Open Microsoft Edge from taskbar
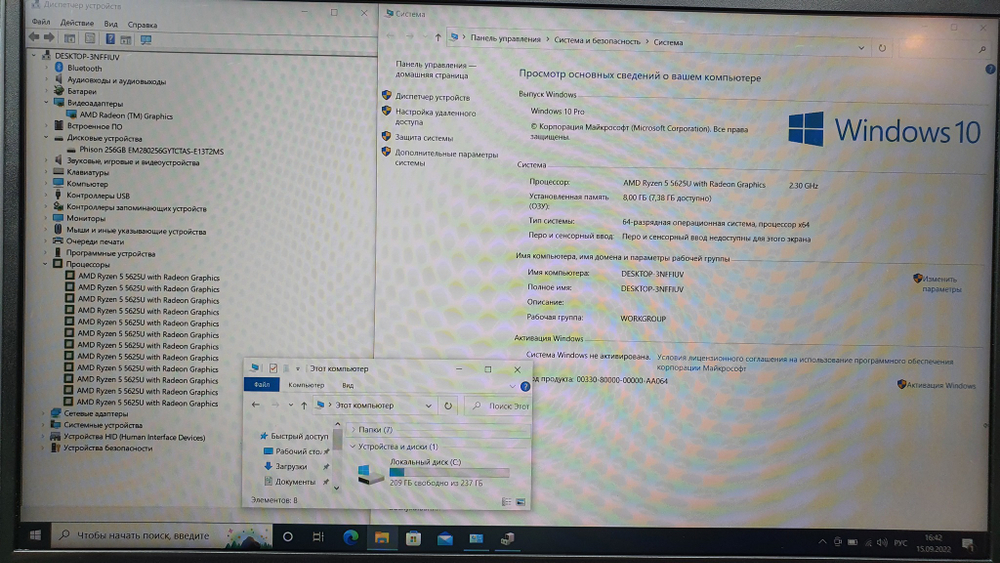Screen dimensions: 1000x563 pos(350,537)
